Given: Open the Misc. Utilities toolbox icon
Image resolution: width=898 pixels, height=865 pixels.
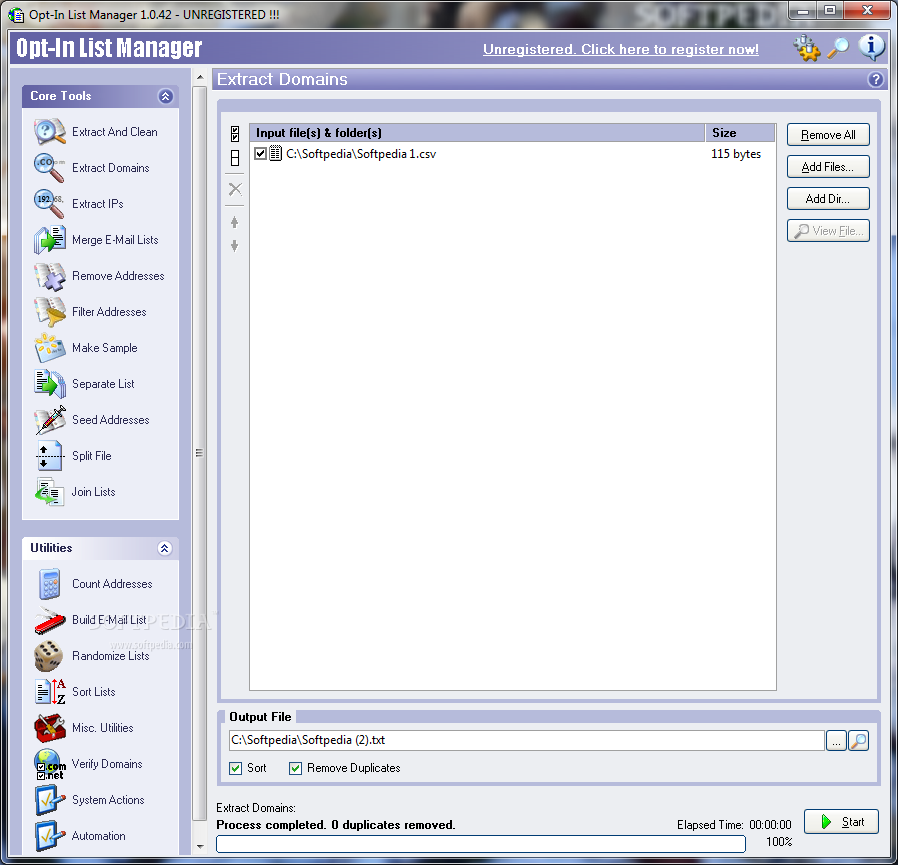Looking at the screenshot, I should (x=49, y=728).
